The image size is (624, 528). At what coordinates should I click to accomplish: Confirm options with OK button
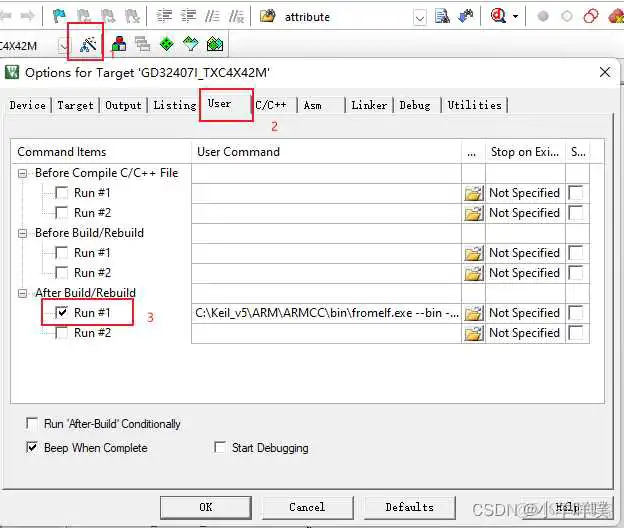pos(206,507)
